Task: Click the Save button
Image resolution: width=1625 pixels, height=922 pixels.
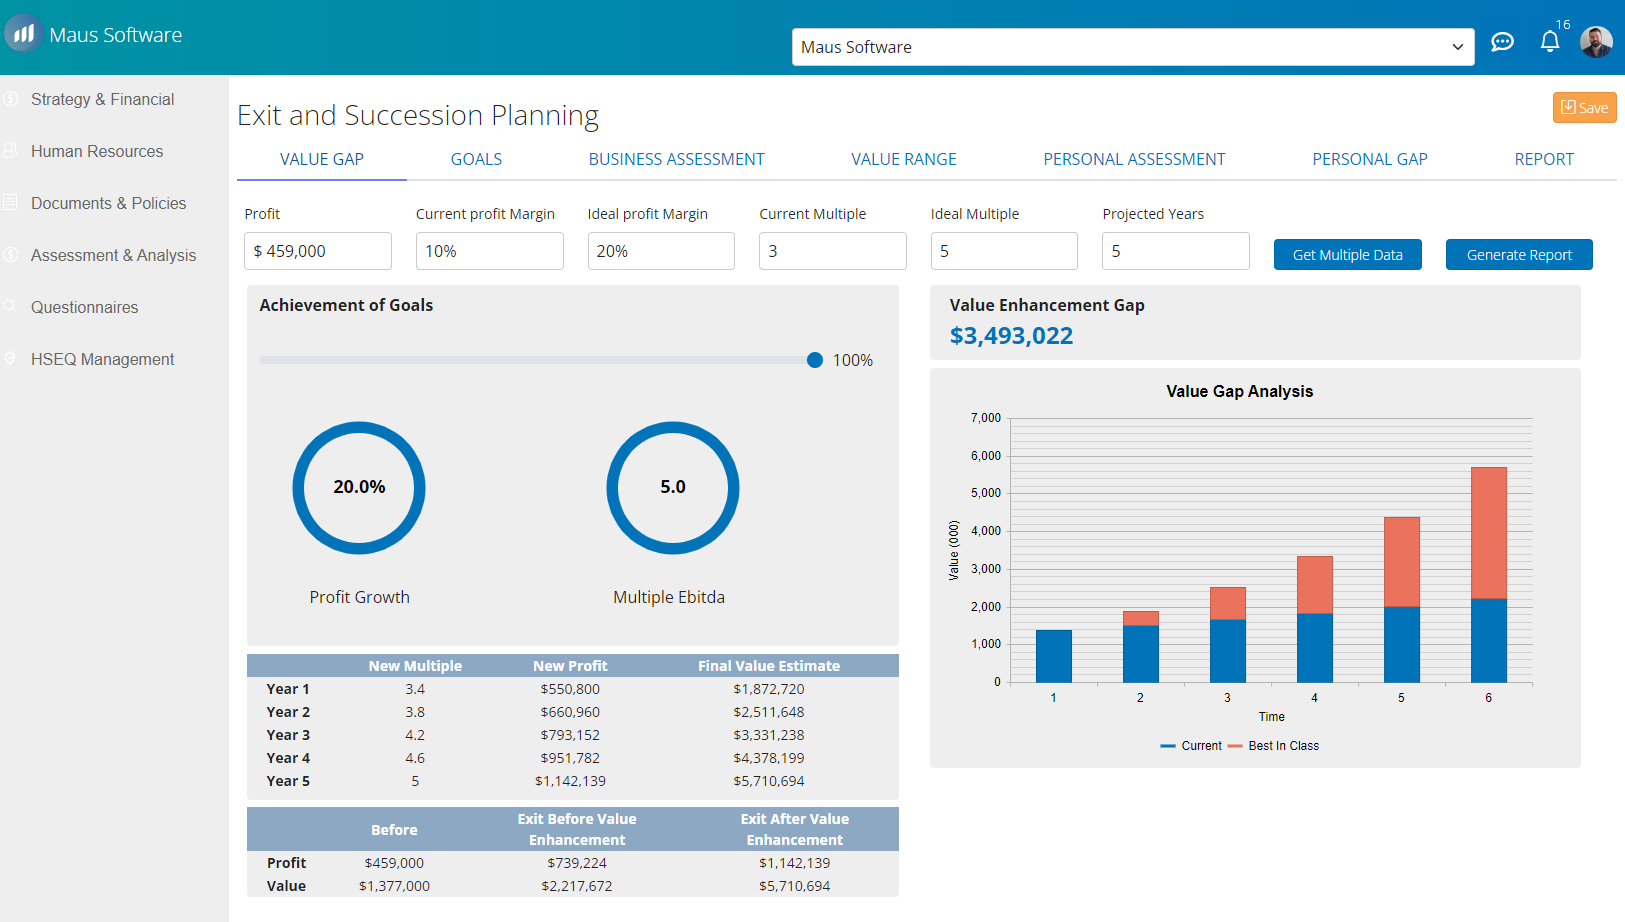Action: 1584,108
